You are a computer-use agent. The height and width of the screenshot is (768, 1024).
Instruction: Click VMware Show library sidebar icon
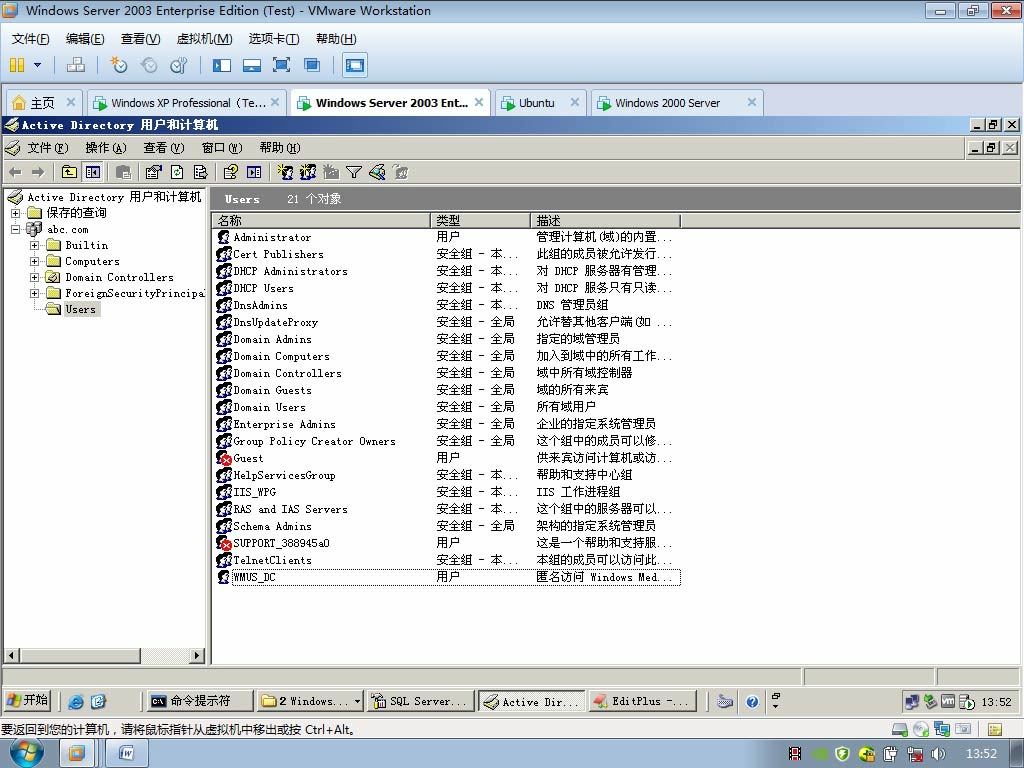222,65
